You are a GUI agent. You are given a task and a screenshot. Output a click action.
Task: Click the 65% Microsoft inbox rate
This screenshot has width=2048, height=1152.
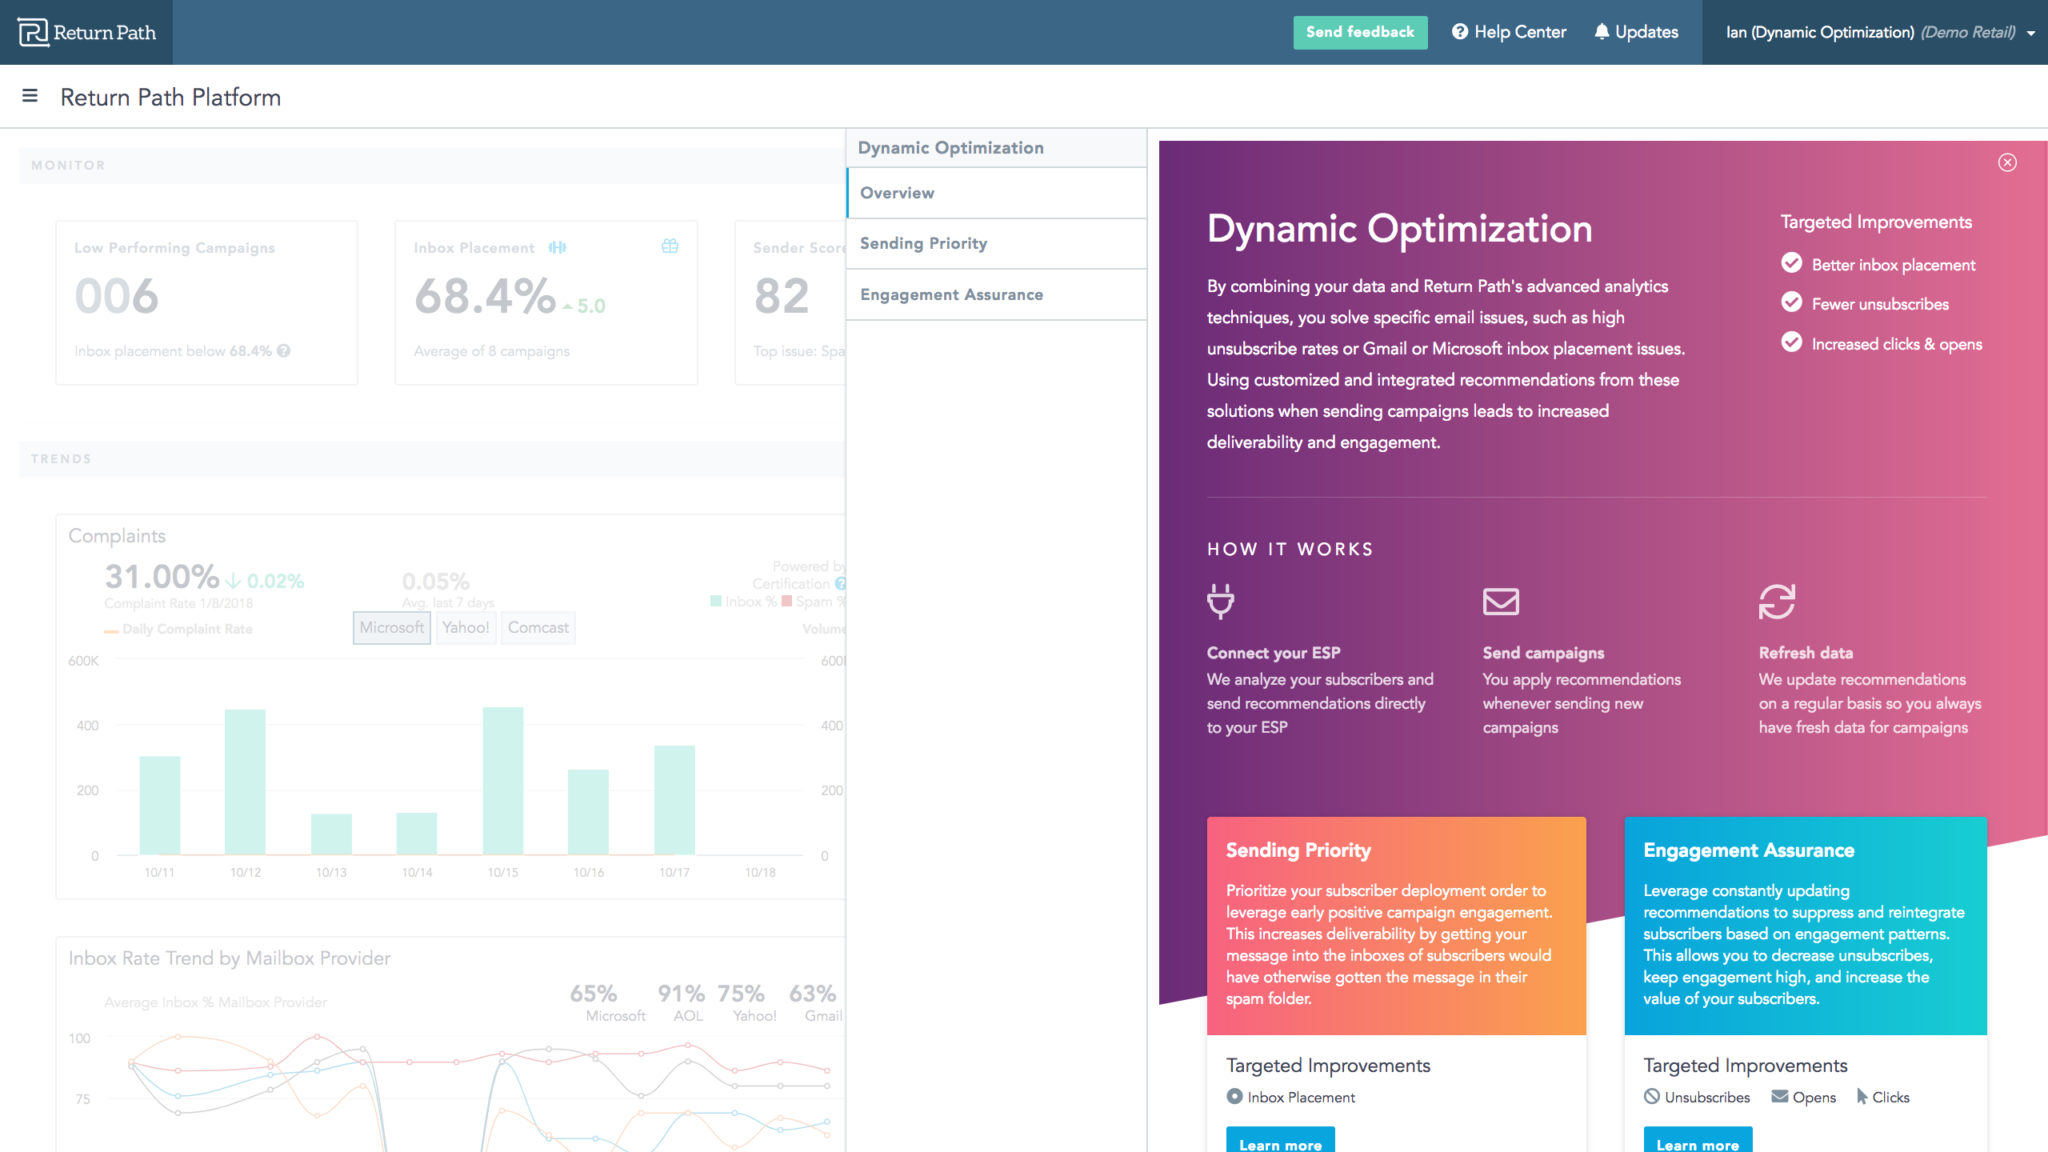593,993
